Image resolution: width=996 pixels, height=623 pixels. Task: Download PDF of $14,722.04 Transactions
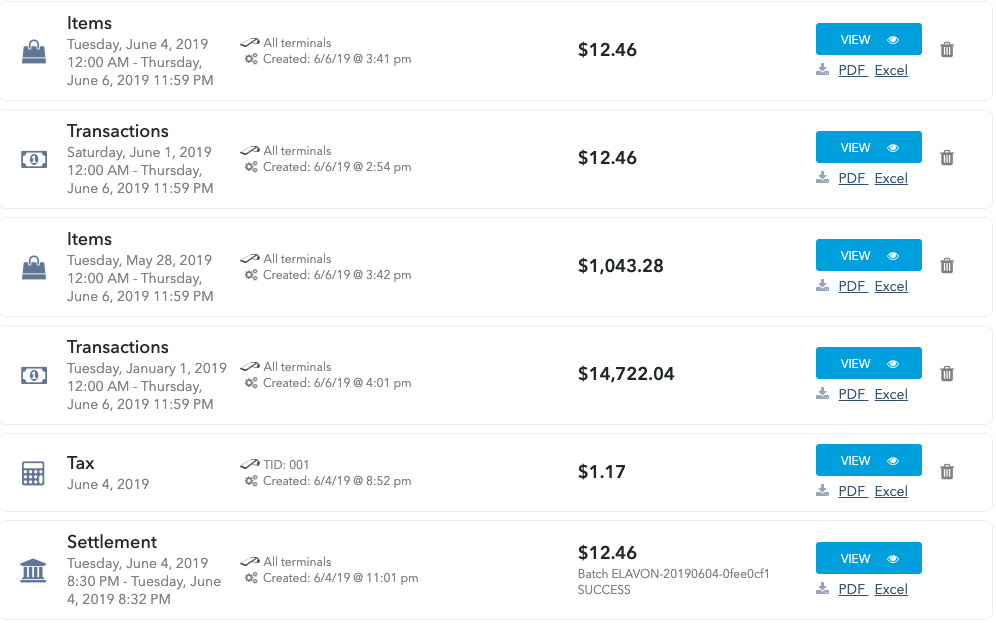pos(852,394)
